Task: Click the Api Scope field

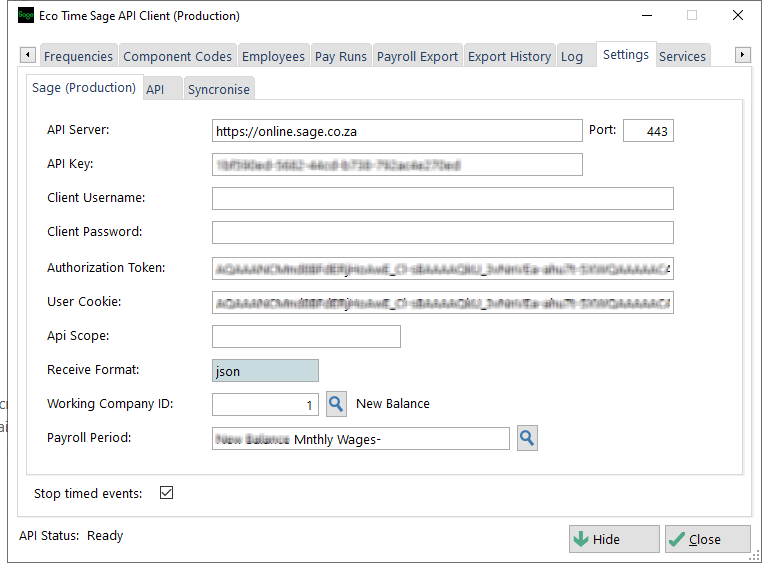Action: coord(307,337)
